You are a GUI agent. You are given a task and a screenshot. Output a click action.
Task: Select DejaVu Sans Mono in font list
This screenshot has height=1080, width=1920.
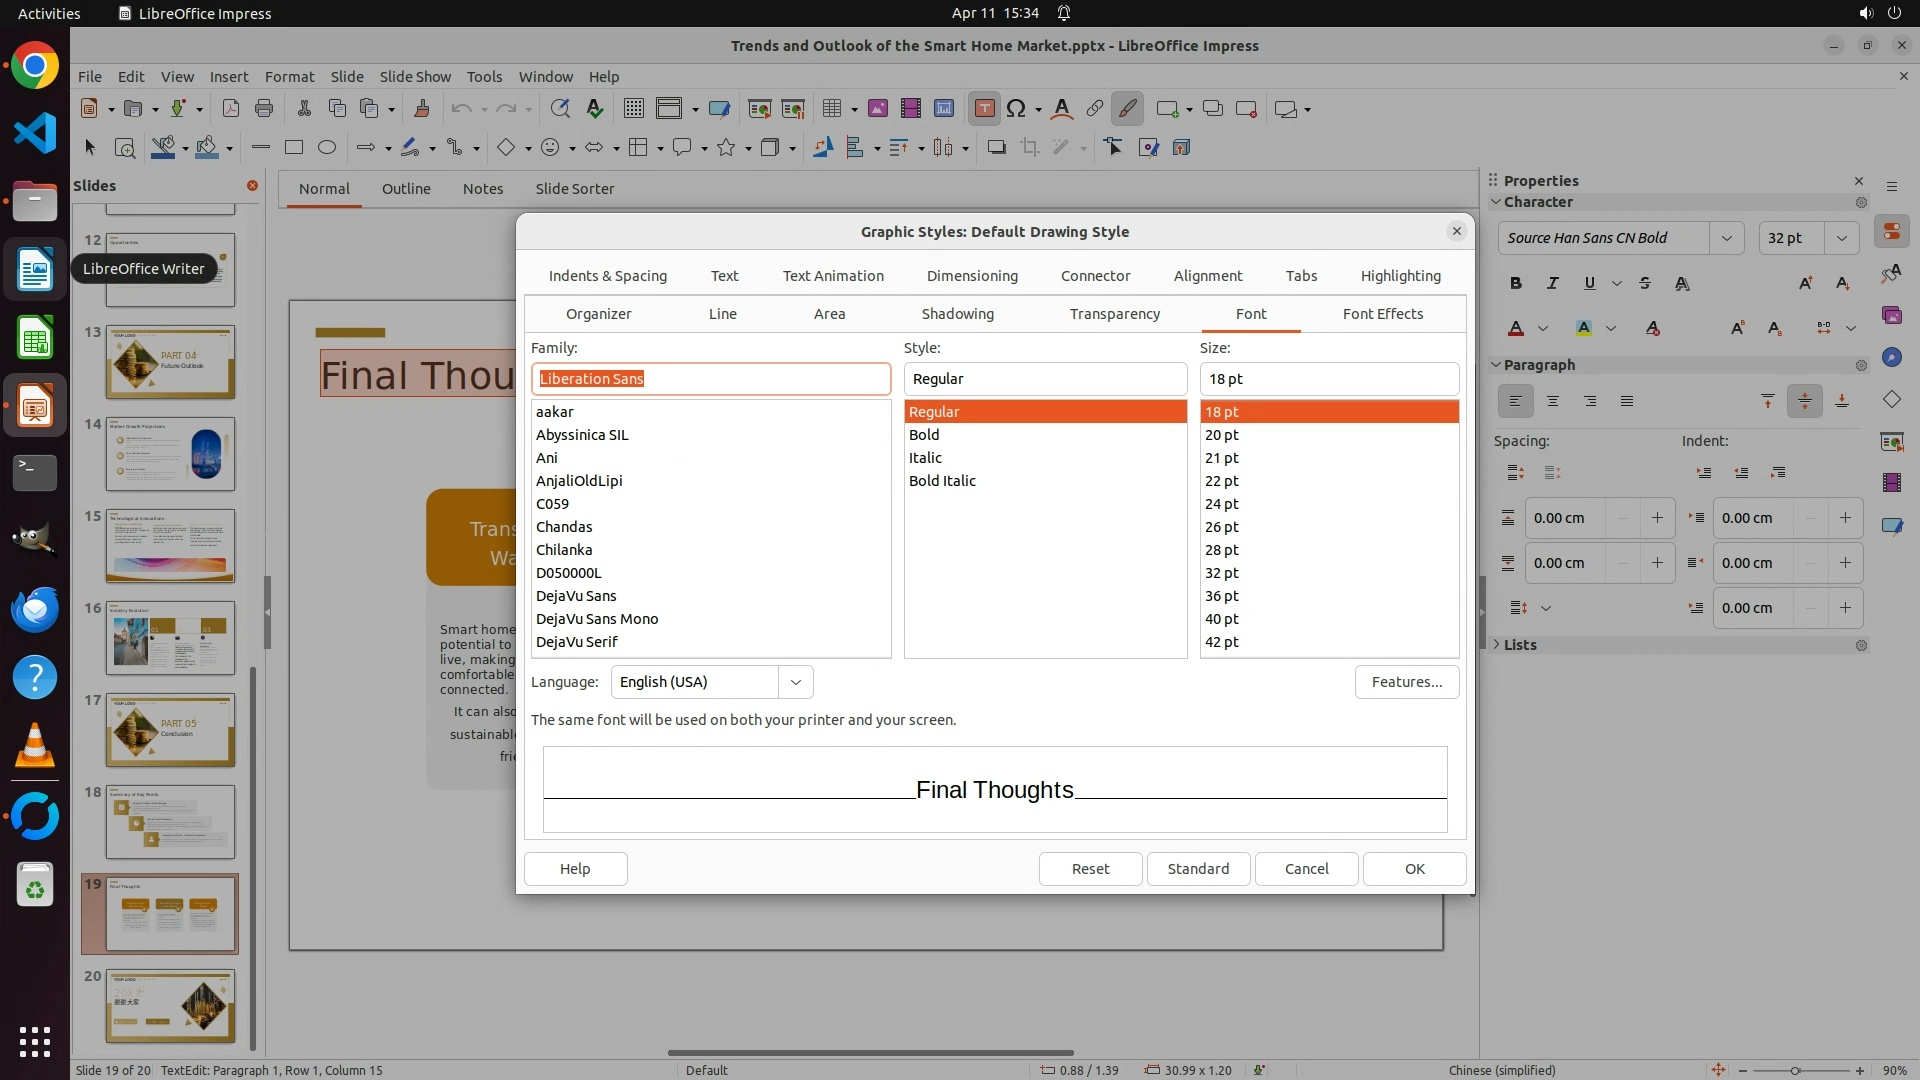[x=597, y=619]
